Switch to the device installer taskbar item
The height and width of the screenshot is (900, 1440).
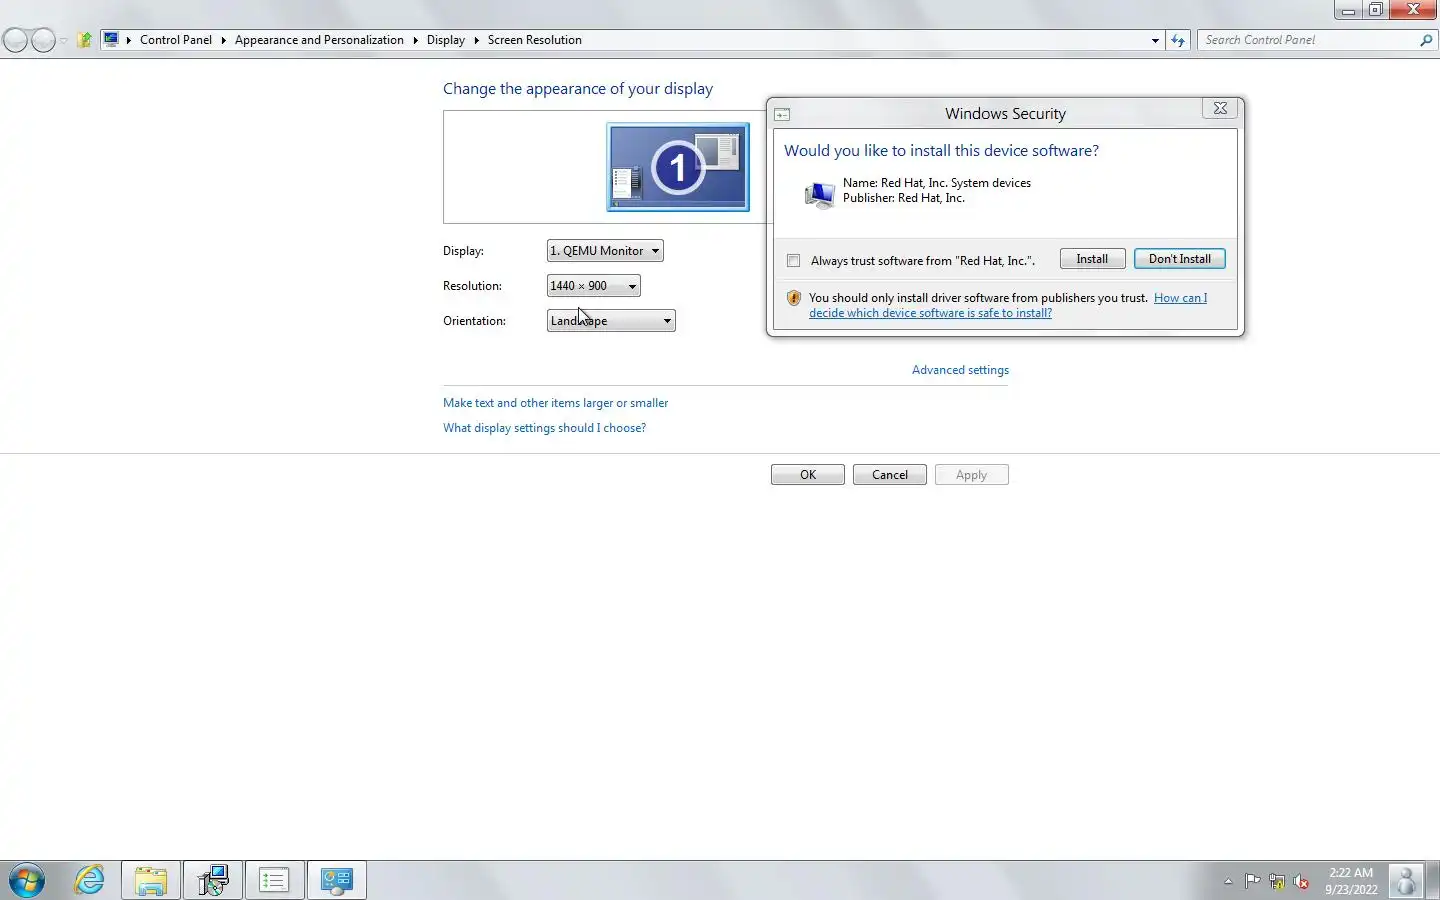click(213, 880)
